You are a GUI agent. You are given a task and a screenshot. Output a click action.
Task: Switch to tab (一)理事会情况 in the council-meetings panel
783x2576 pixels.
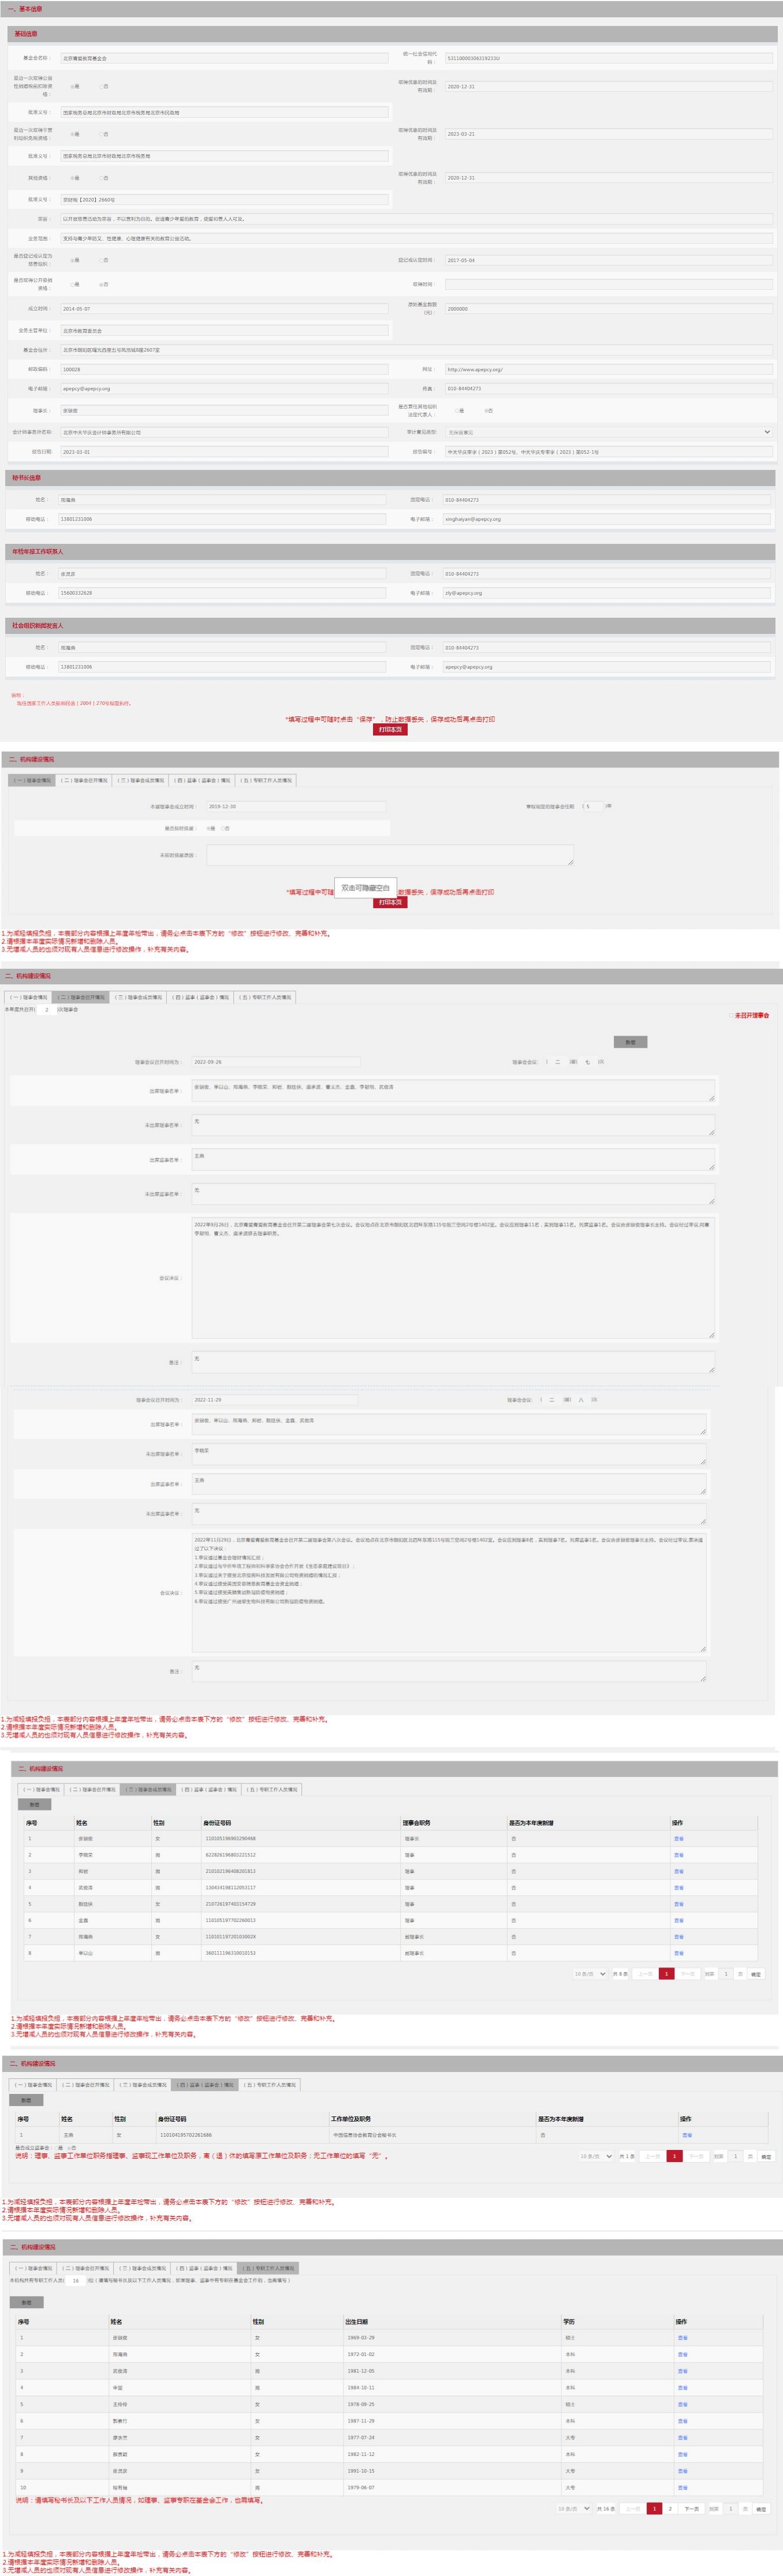(x=28, y=997)
